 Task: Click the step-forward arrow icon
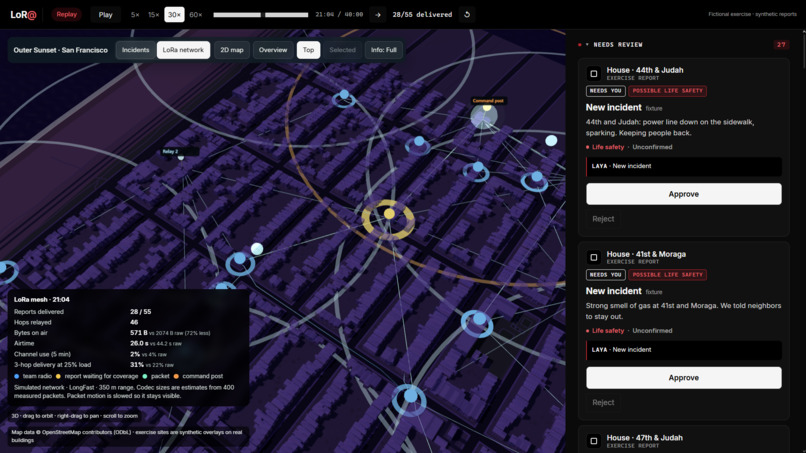coord(378,14)
